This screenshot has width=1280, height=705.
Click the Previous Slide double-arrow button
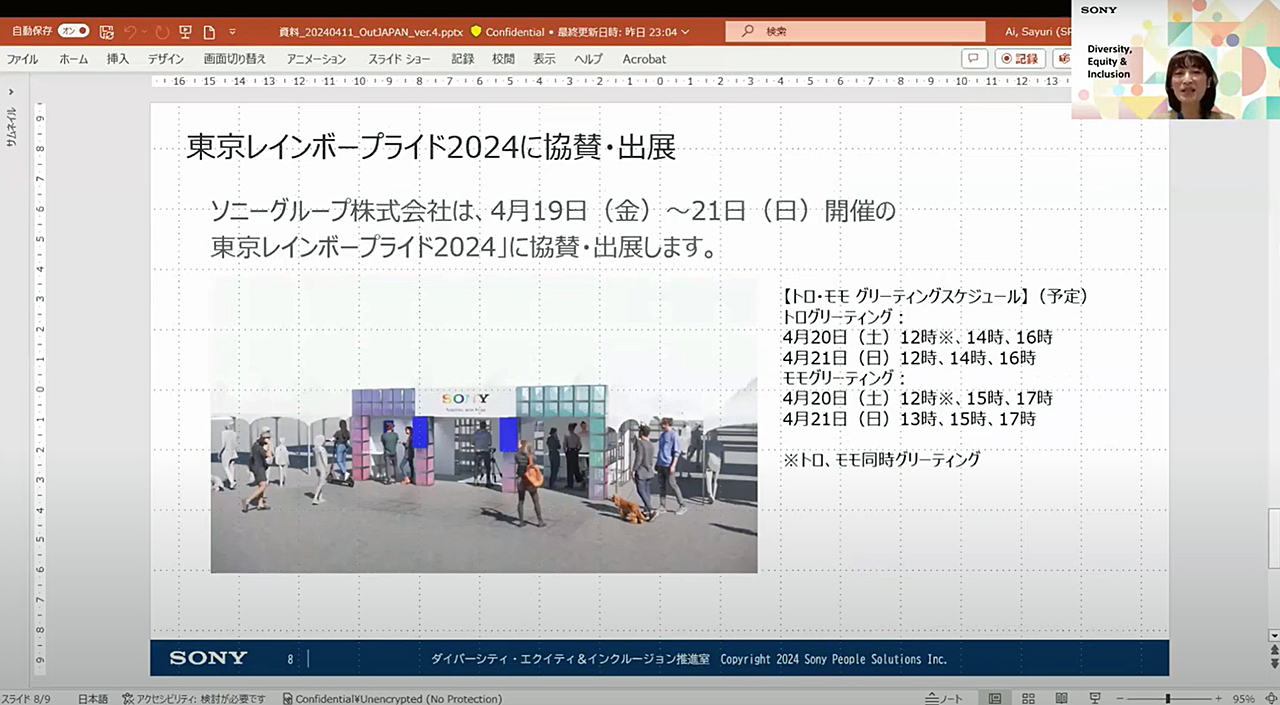coord(1273,649)
